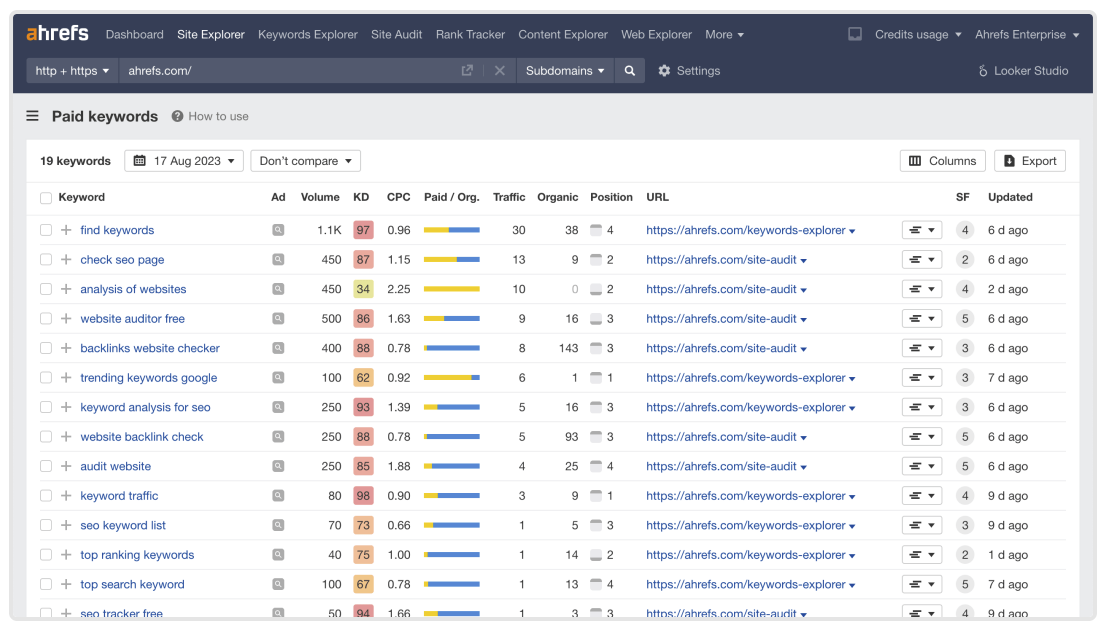Expand row plus icon for keyword traffic
The image size is (1114, 633).
coord(66,496)
